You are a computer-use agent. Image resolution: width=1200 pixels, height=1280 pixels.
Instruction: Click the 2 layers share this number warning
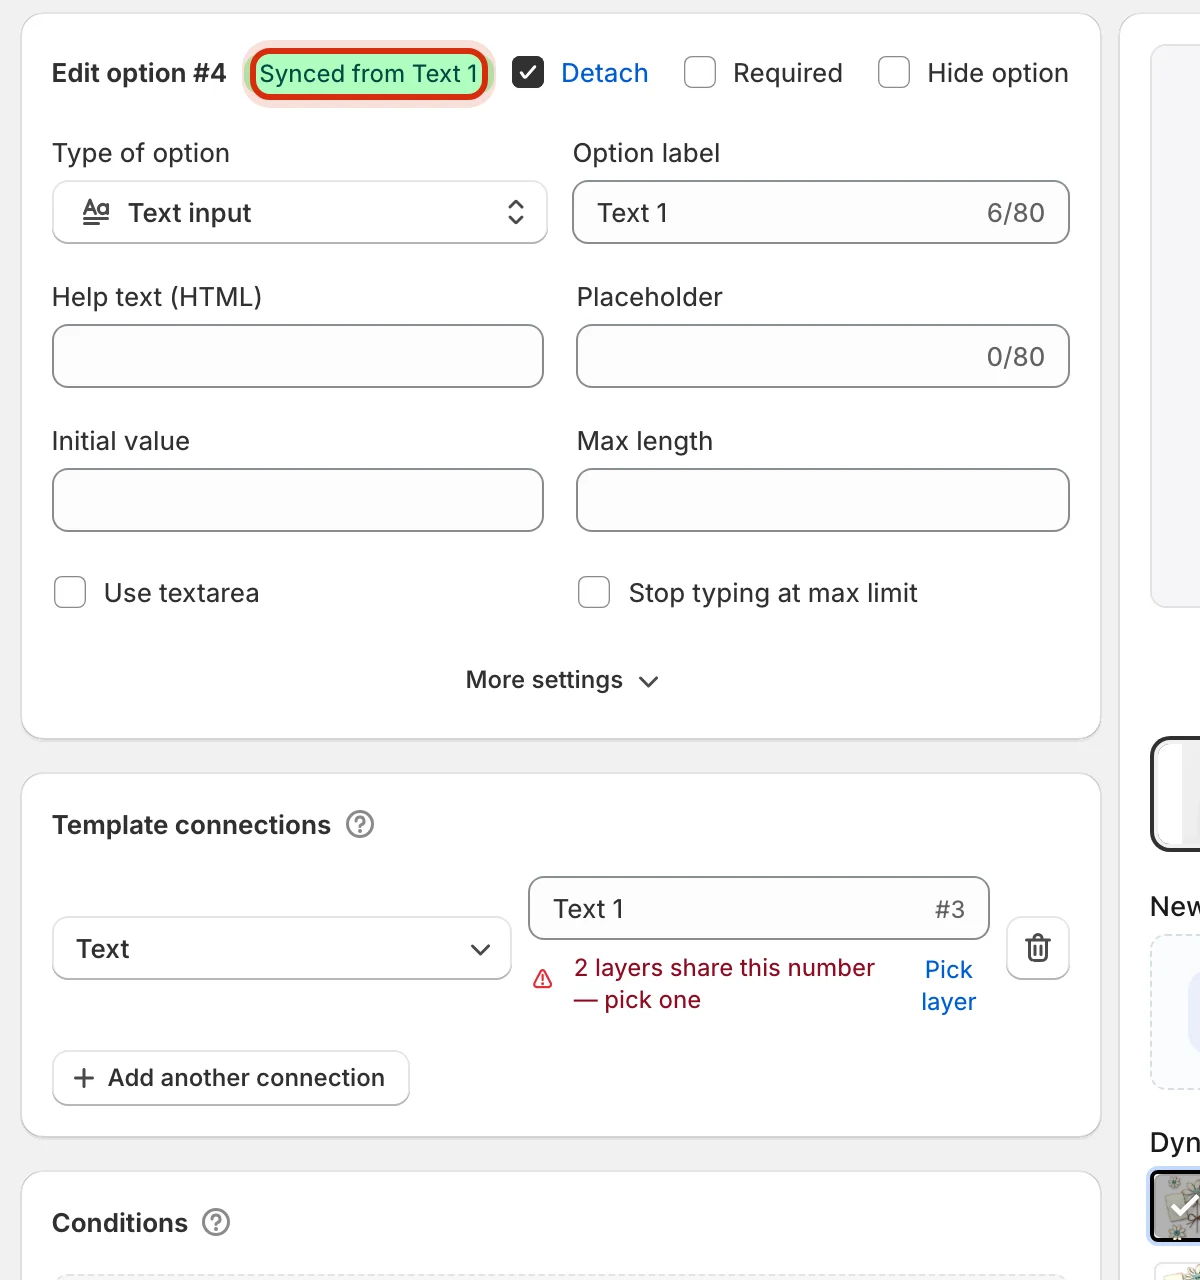click(x=724, y=984)
